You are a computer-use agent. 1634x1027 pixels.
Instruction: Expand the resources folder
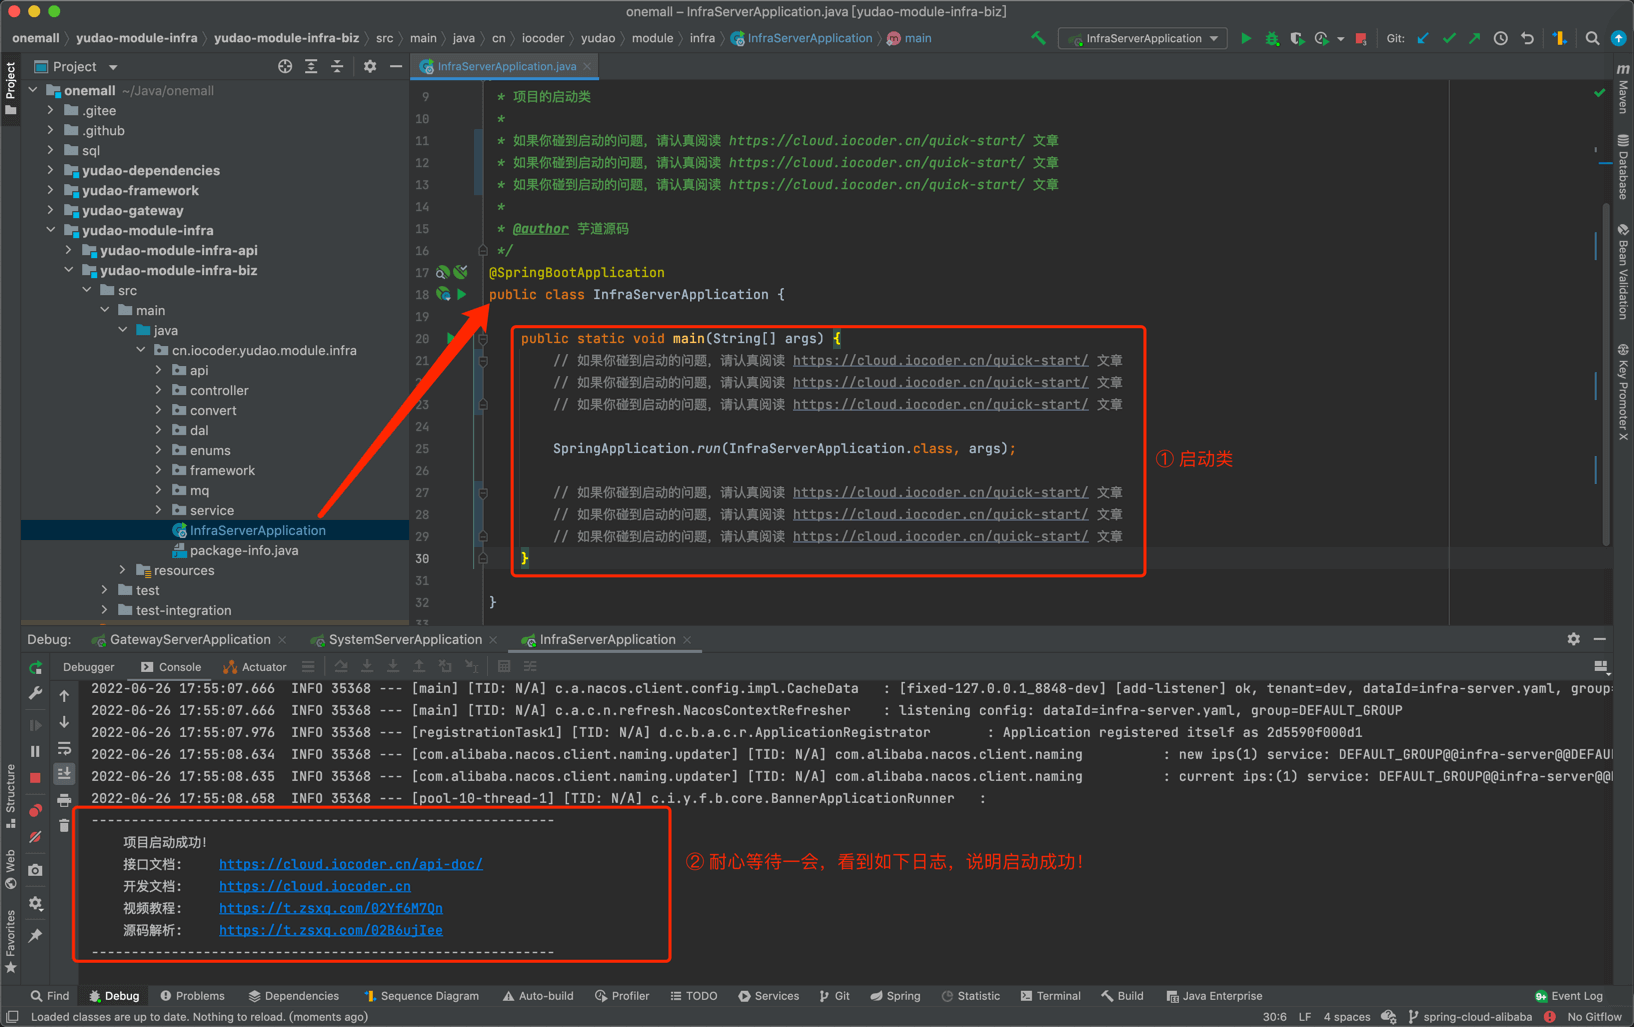point(123,571)
